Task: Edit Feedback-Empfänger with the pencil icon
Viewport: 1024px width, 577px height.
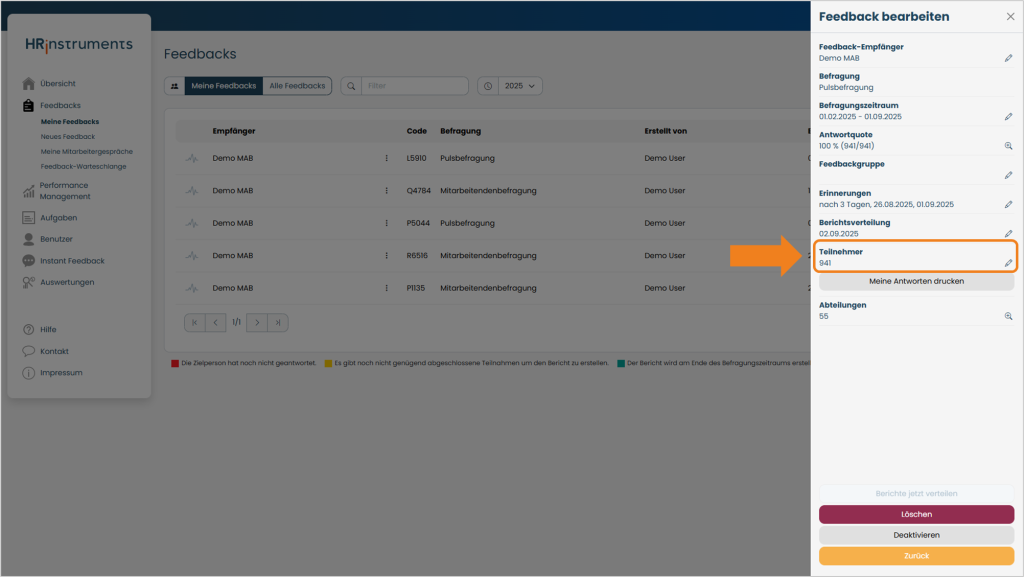Action: (1008, 58)
